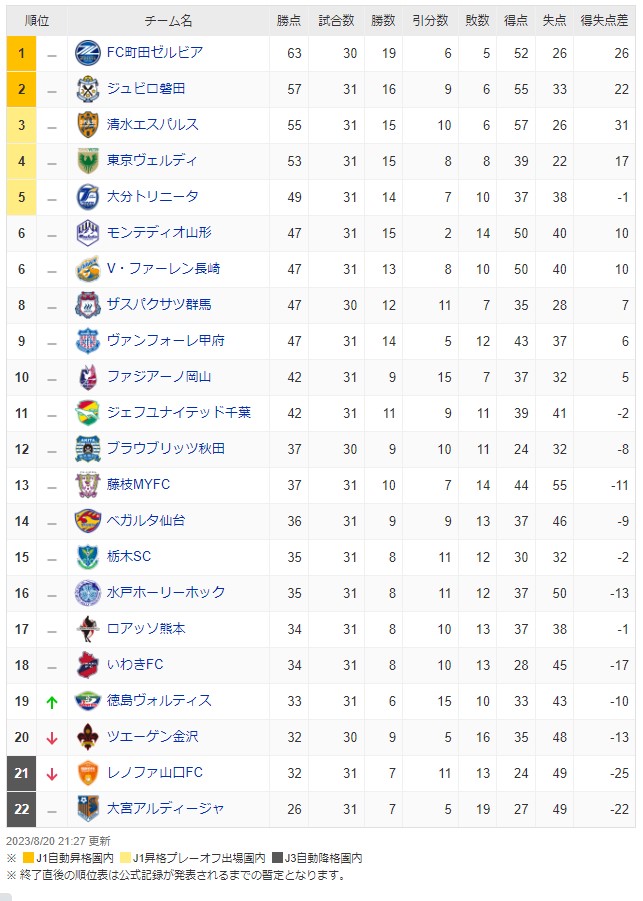The width and height of the screenshot is (643, 901).
Task: Click the ジュビロ磐田 club emblem
Action: click(88, 89)
